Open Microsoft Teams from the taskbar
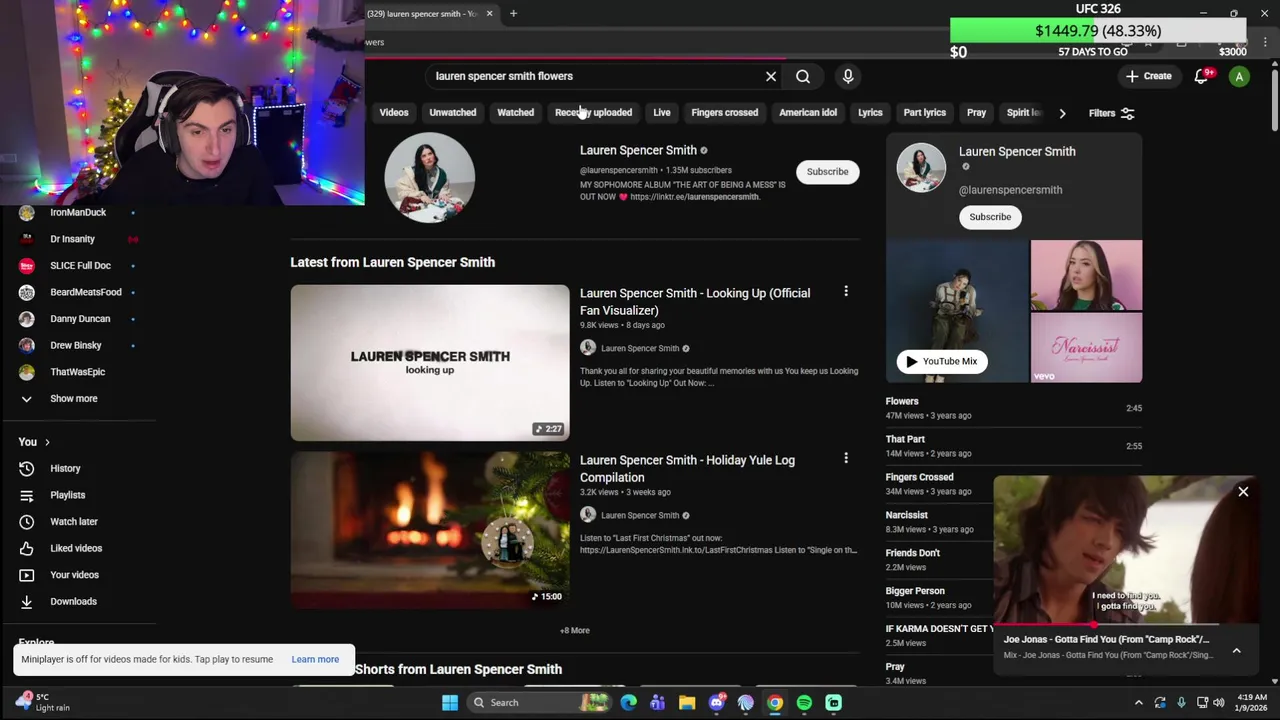The height and width of the screenshot is (720, 1280). point(657,702)
